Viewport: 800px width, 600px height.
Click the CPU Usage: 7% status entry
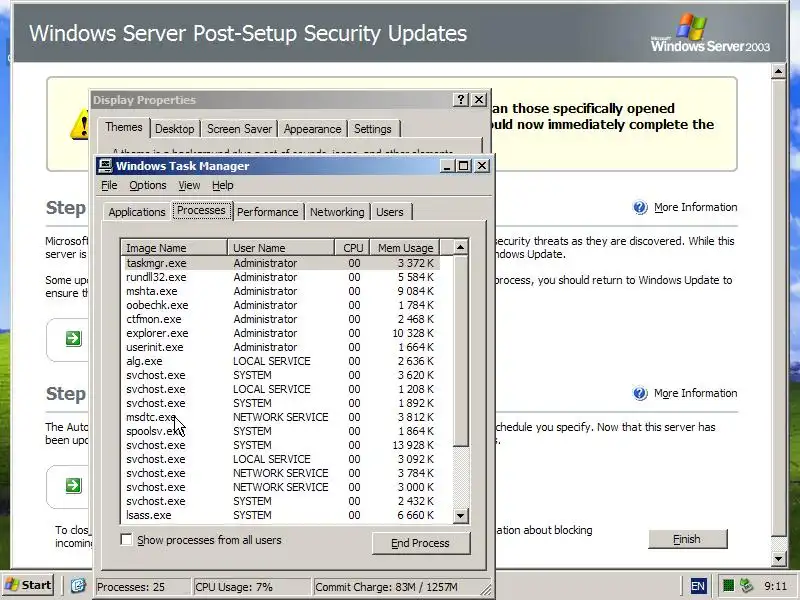251,587
